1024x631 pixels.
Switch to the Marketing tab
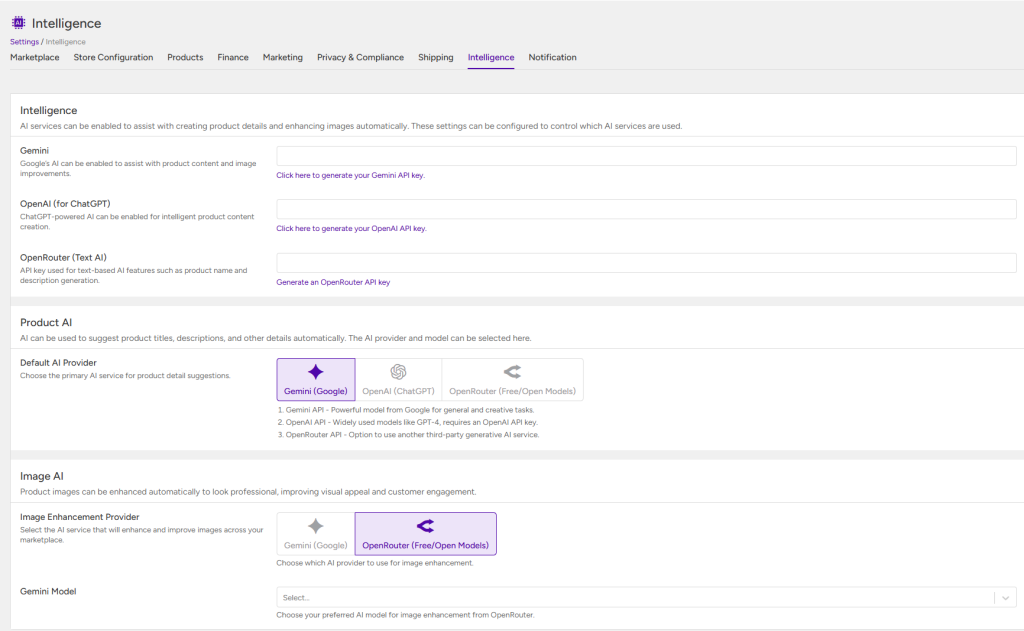pyautogui.click(x=283, y=57)
